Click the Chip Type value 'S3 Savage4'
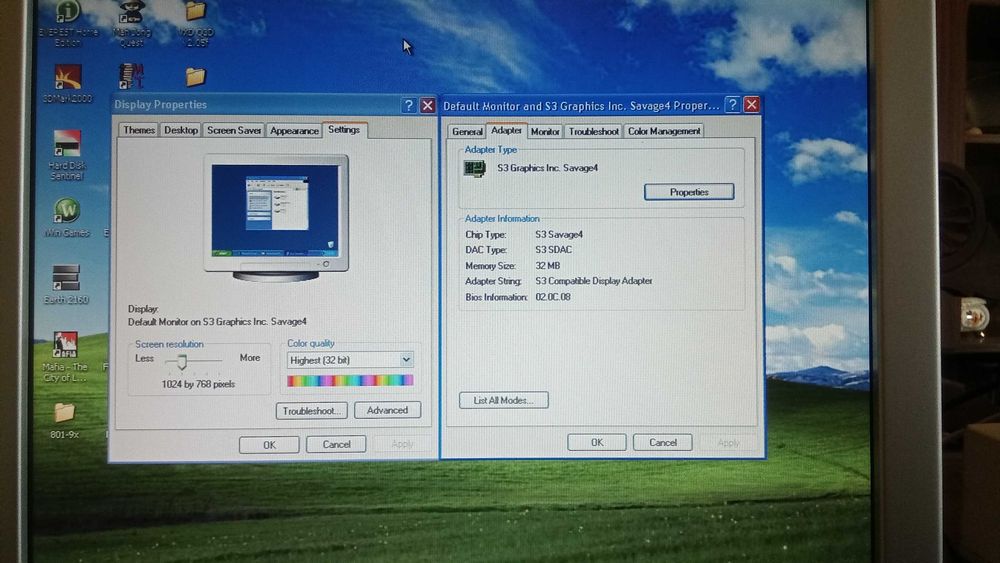Viewport: 1000px width, 563px height. pyautogui.click(x=559, y=235)
